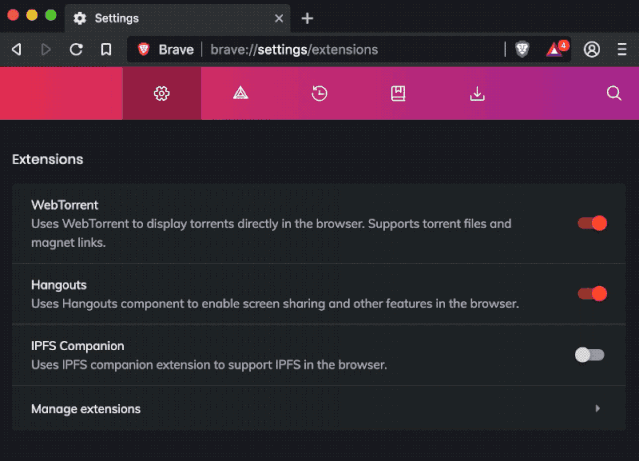The width and height of the screenshot is (639, 461).
Task: Expand the Manage extensions arrow
Action: tap(597, 408)
